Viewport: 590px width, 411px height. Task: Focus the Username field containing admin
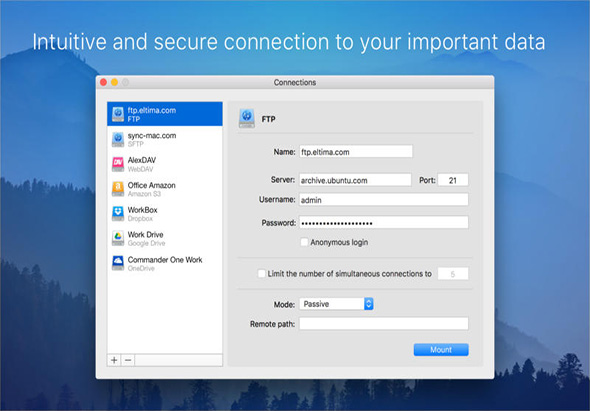[384, 200]
